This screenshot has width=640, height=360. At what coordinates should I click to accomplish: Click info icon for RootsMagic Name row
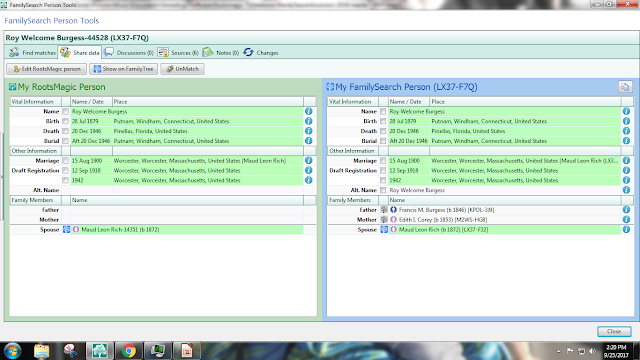coord(309,111)
